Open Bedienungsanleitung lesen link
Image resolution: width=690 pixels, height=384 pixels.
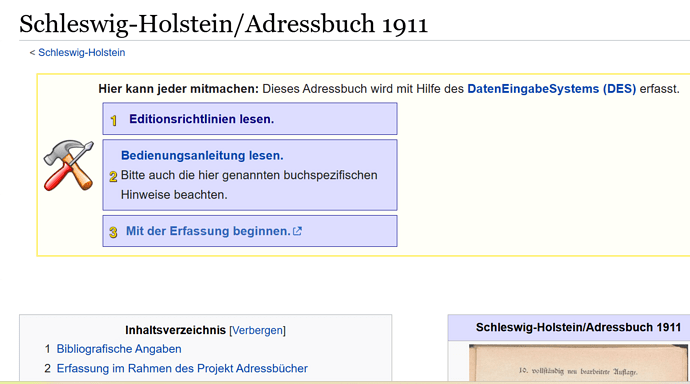202,156
